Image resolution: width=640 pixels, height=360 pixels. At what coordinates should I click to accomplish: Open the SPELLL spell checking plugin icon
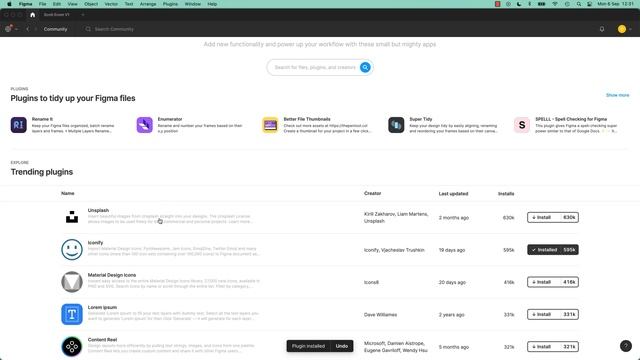(x=522, y=125)
